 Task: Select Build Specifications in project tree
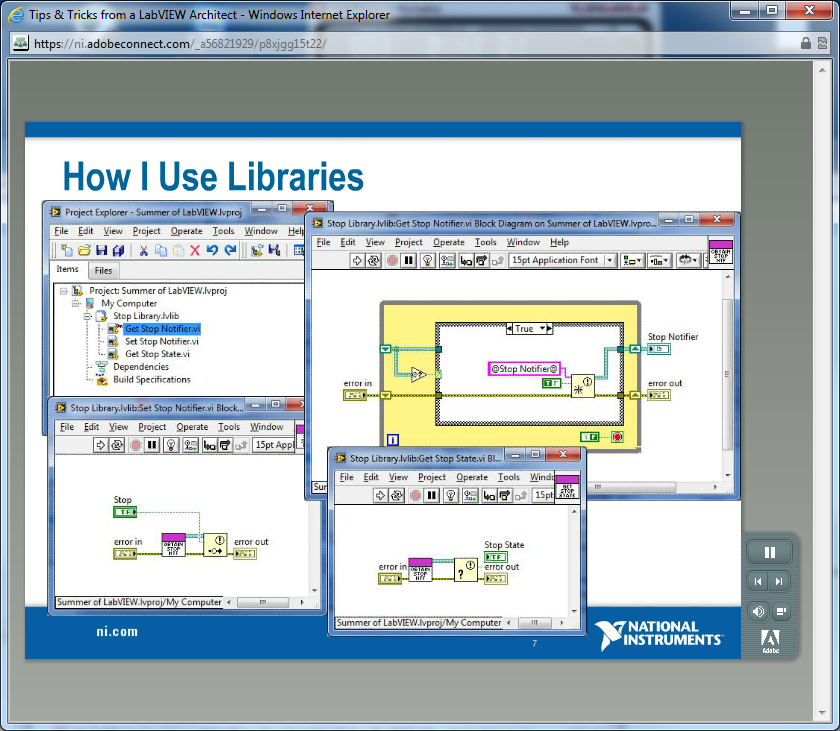(x=152, y=380)
